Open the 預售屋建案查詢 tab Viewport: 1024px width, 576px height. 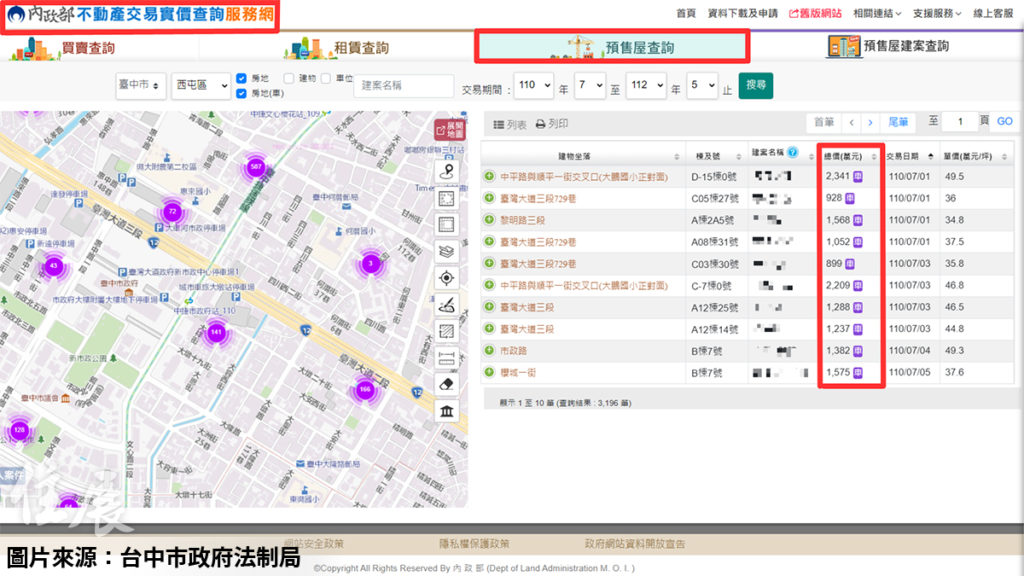click(888, 46)
